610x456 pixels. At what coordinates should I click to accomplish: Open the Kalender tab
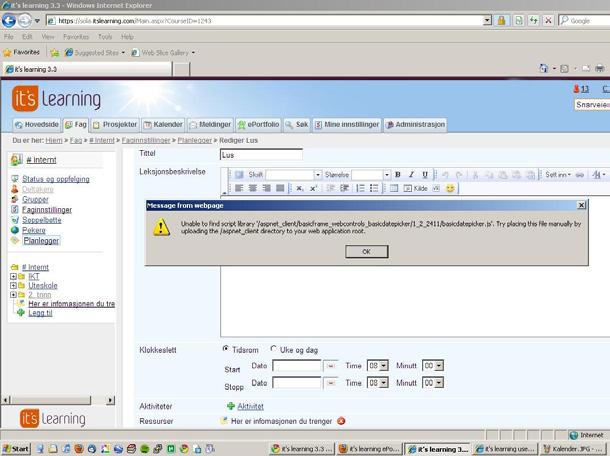tap(163, 125)
